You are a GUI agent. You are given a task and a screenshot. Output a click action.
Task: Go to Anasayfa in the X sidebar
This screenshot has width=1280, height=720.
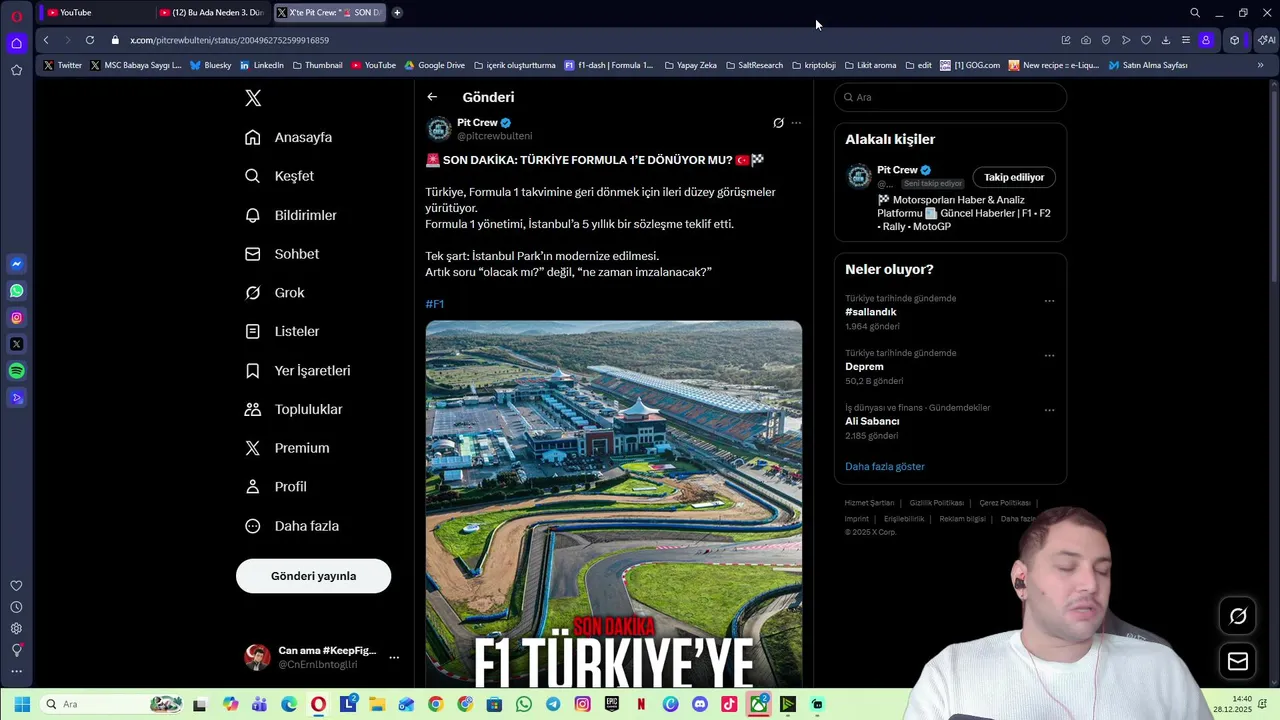[288, 137]
